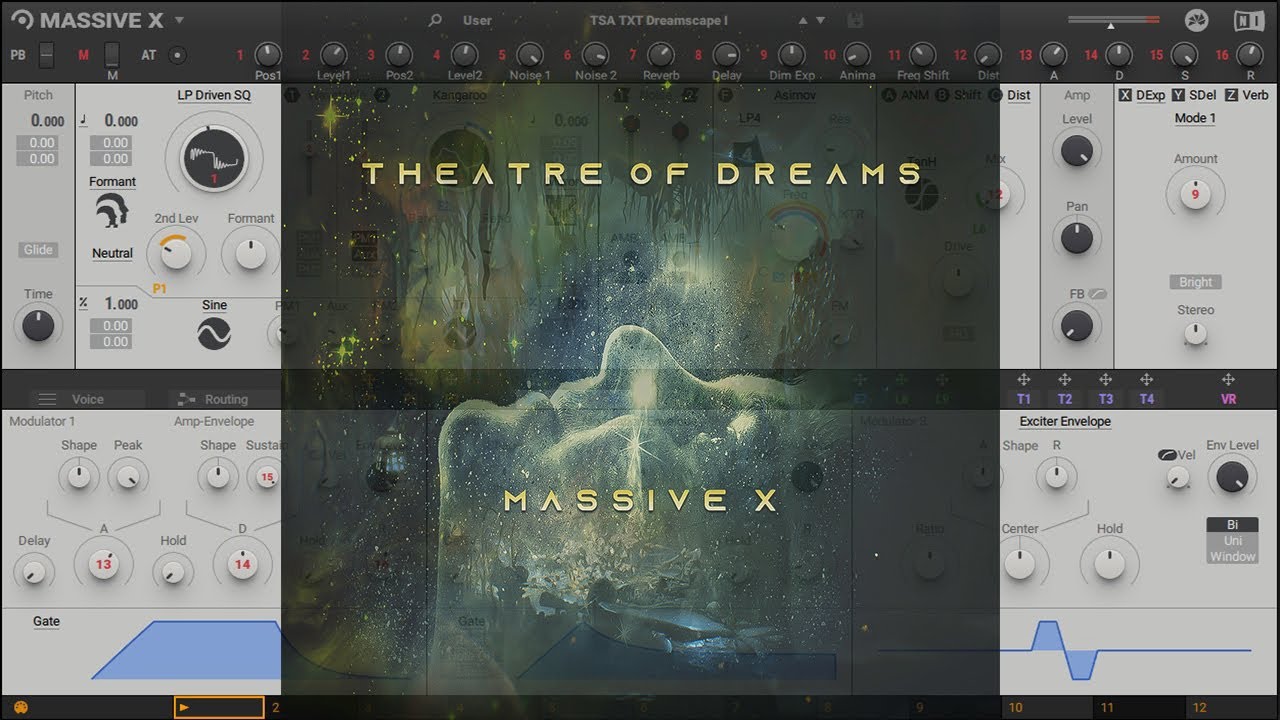The height and width of the screenshot is (720, 1280).
Task: Click macro knob 13 labeled A
Action: (1053, 55)
